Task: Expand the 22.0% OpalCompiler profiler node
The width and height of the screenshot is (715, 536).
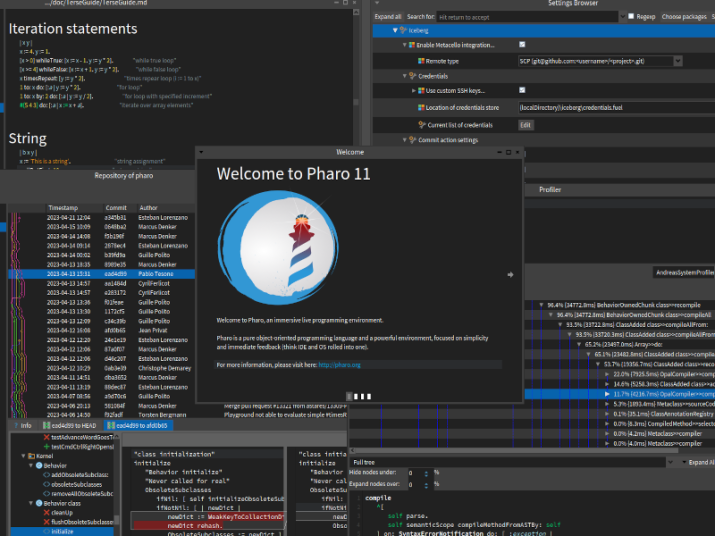Action: coord(607,374)
